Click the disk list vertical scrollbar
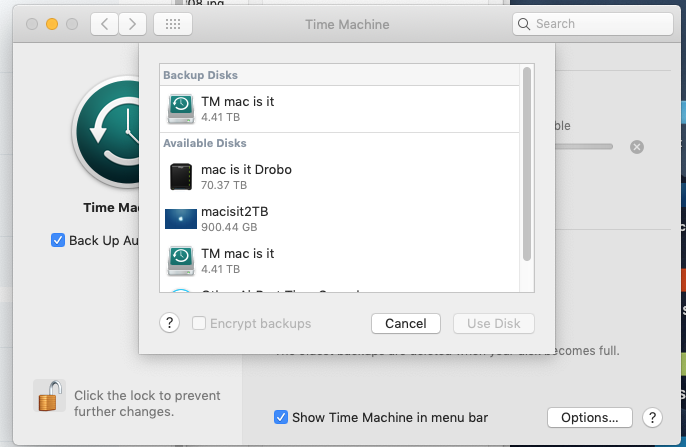The image size is (686, 447). [x=527, y=164]
